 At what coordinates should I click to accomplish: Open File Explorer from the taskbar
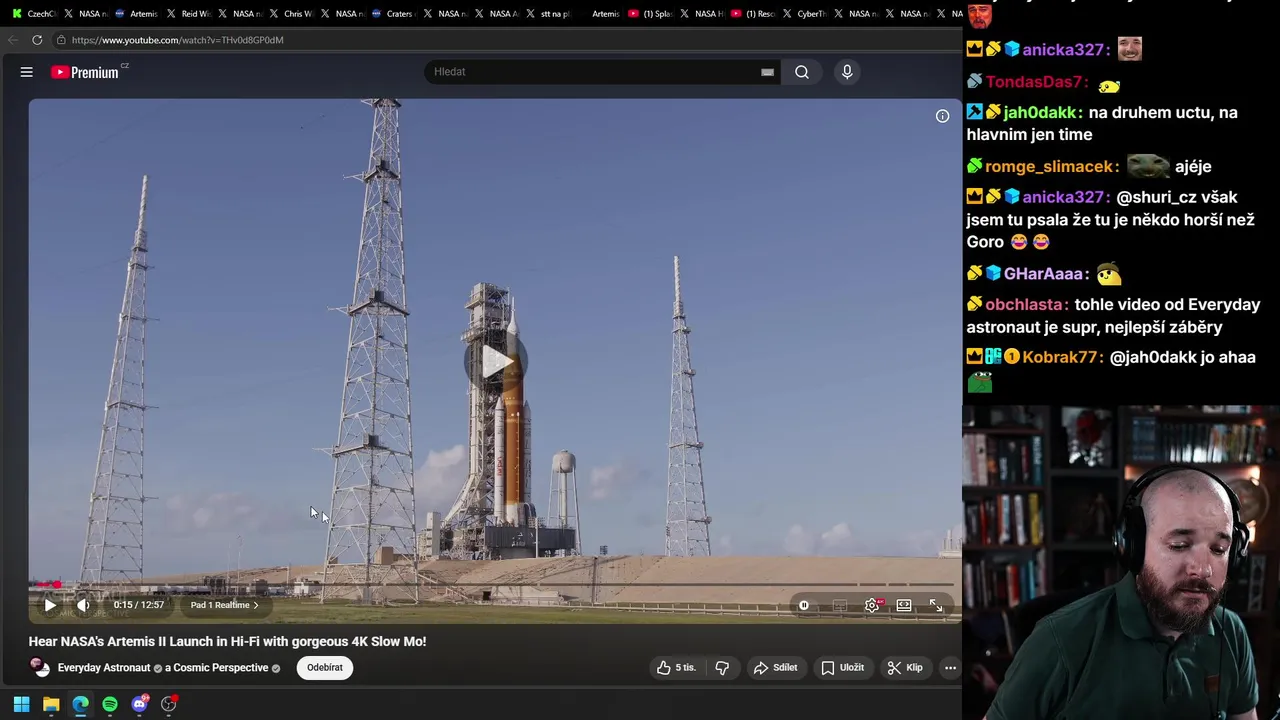pos(51,704)
